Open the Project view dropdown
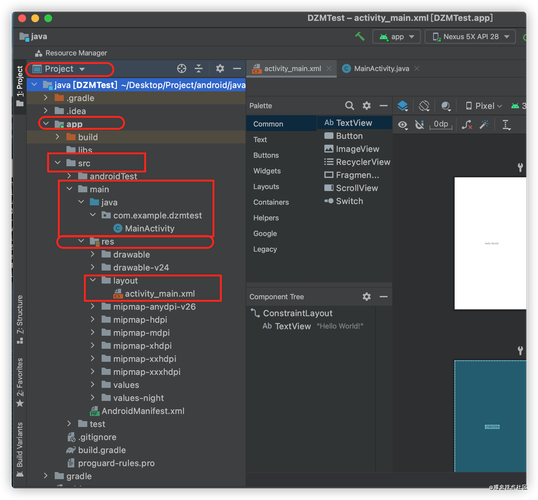The width and height of the screenshot is (538, 500). coord(59,69)
